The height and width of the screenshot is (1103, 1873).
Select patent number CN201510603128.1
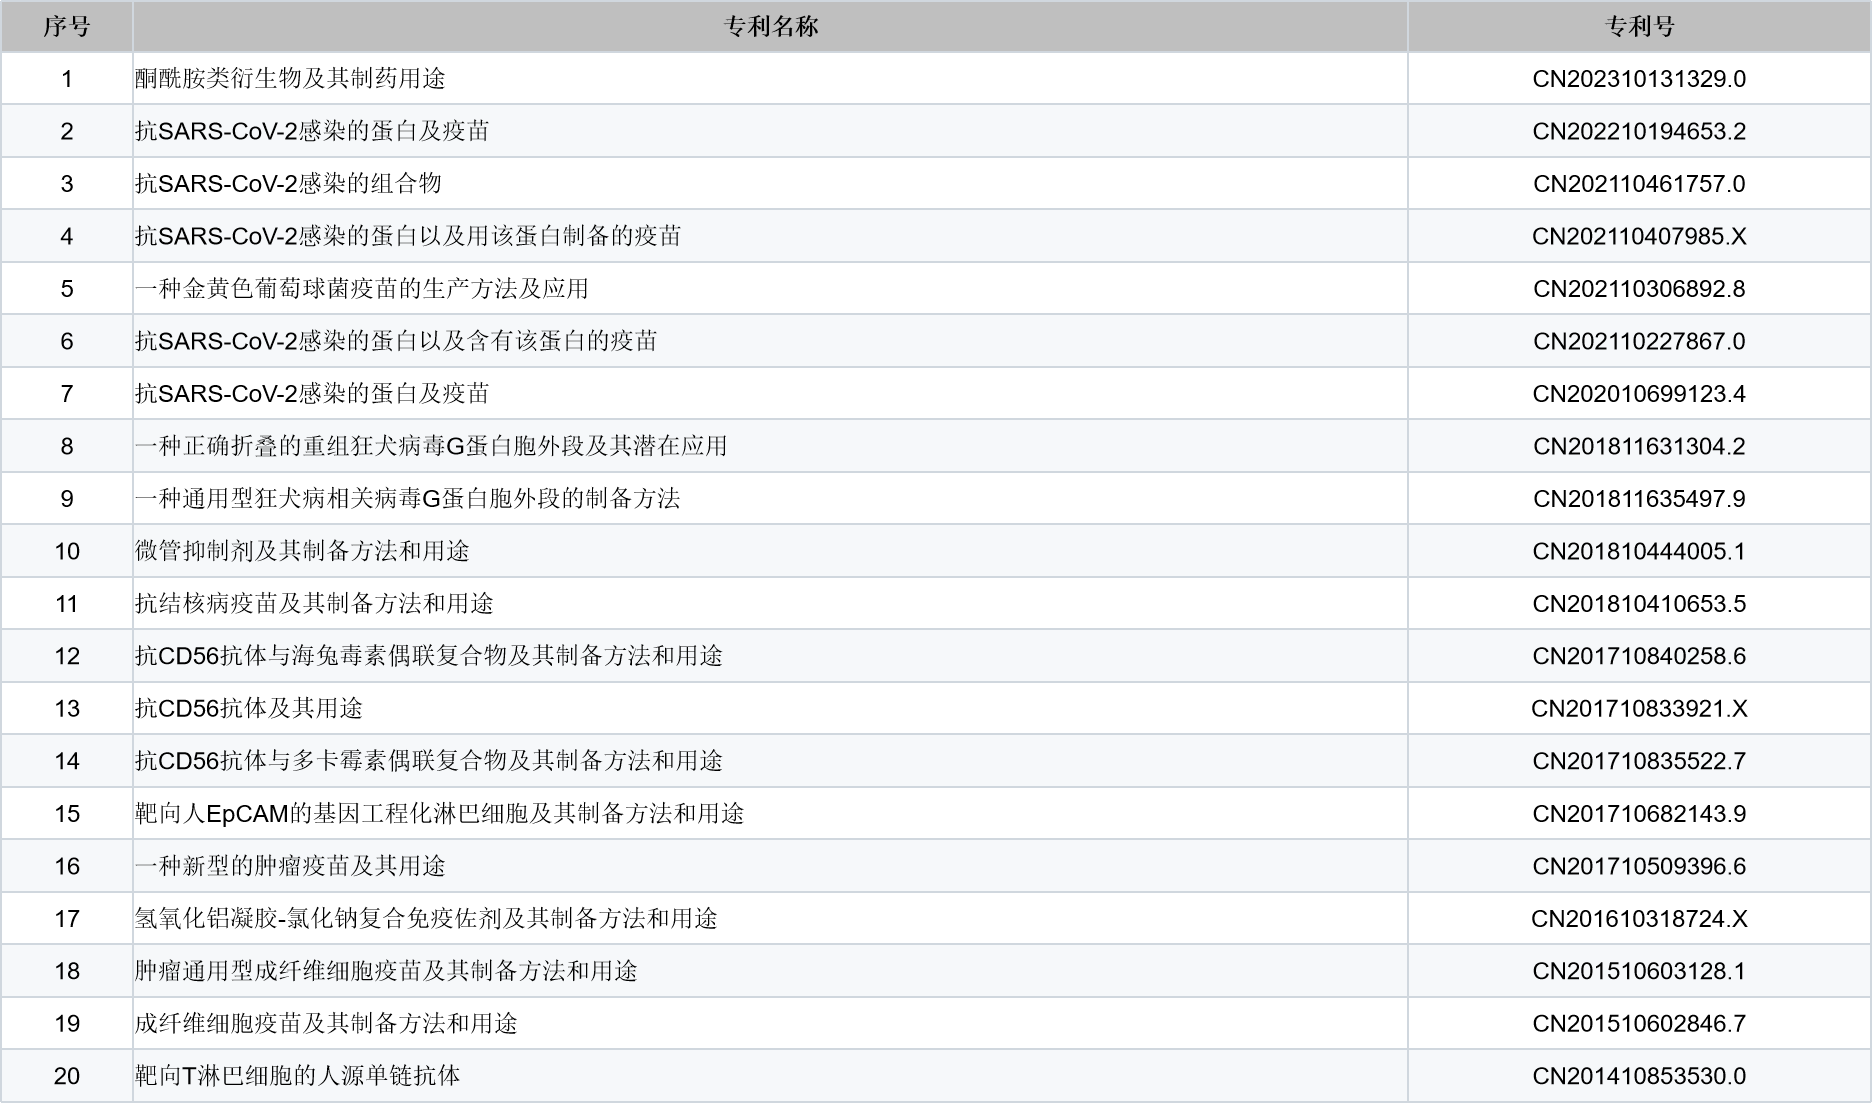pyautogui.click(x=1639, y=971)
